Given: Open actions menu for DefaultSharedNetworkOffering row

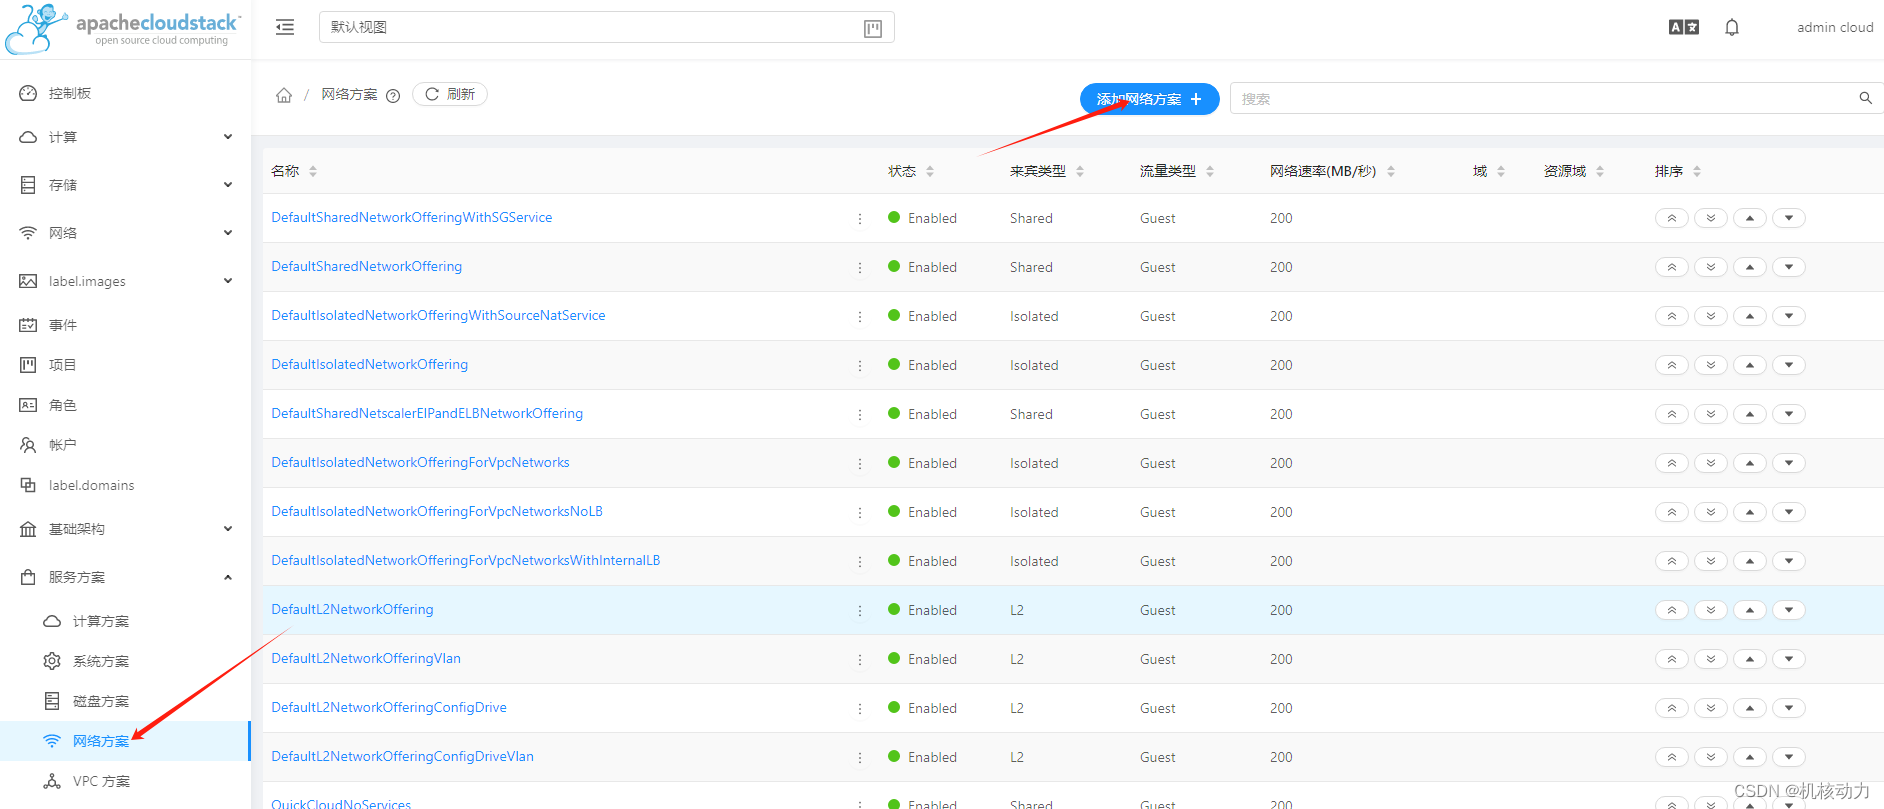Looking at the screenshot, I should coord(860,267).
